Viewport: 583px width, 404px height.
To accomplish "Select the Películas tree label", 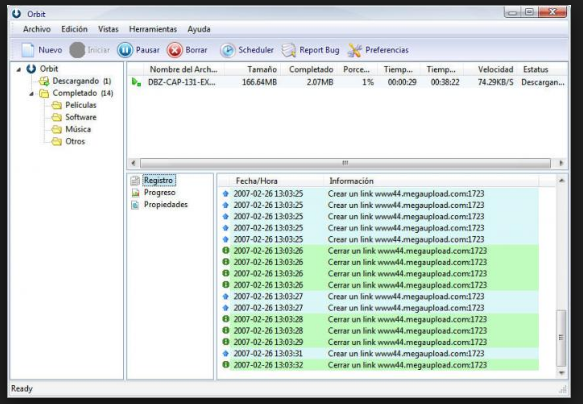I will 81,105.
